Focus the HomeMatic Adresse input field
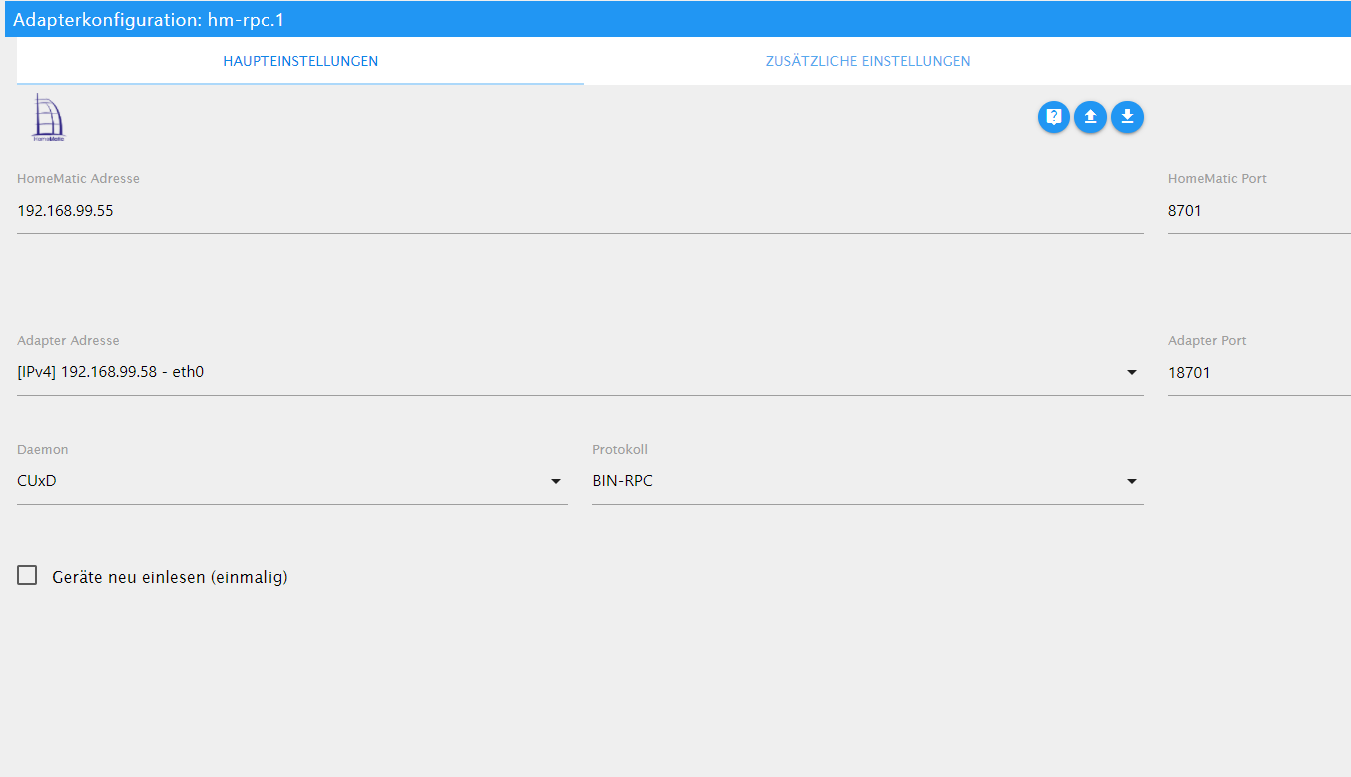The image size is (1351, 777). (580, 211)
